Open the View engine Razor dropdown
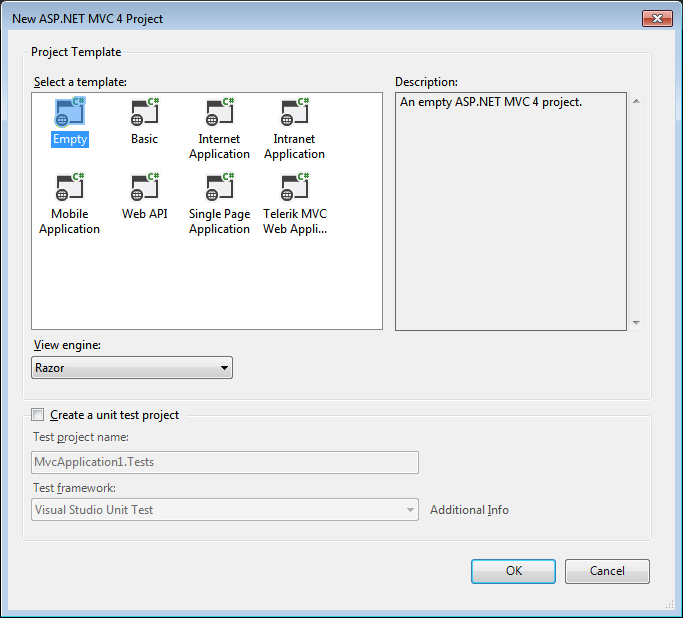Viewport: 683px width, 618px height. 132,368
